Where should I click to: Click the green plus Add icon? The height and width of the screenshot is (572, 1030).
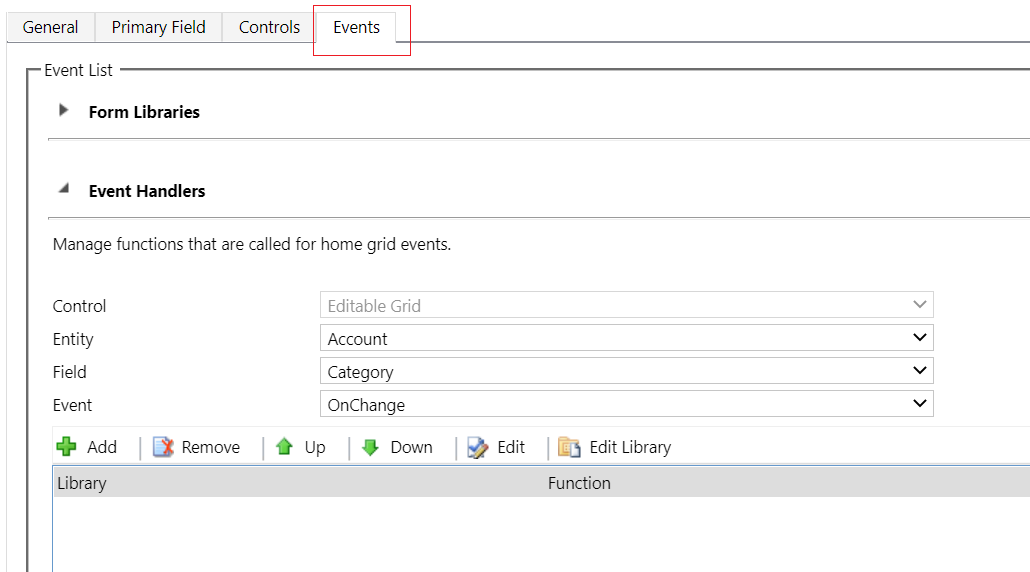point(67,447)
